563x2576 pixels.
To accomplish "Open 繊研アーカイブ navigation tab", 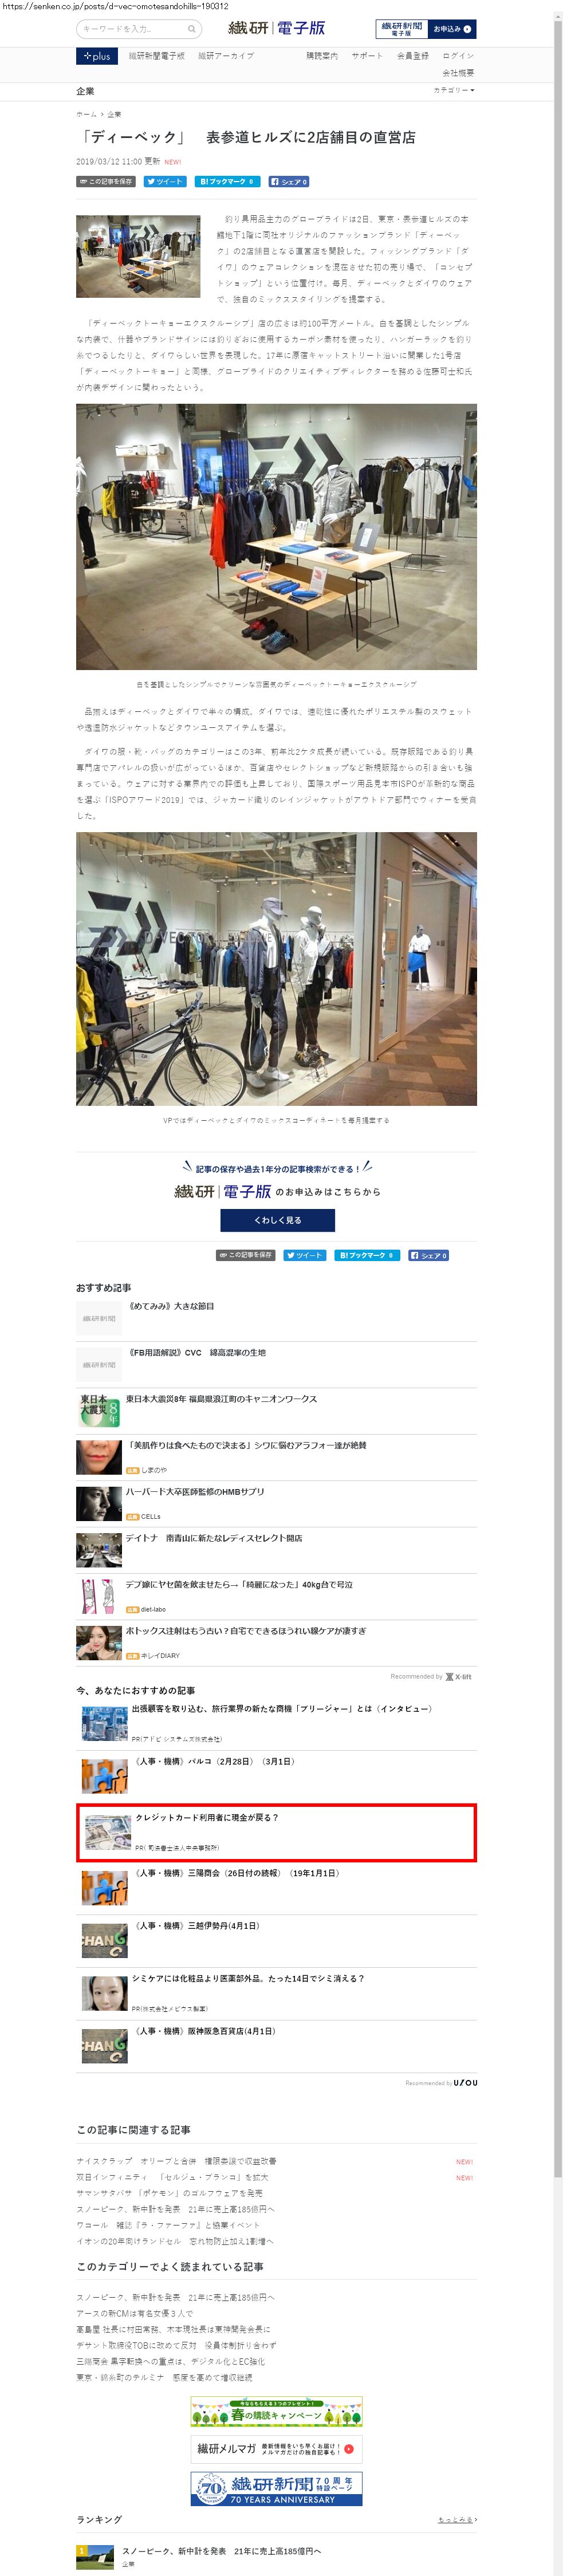I will click(226, 56).
